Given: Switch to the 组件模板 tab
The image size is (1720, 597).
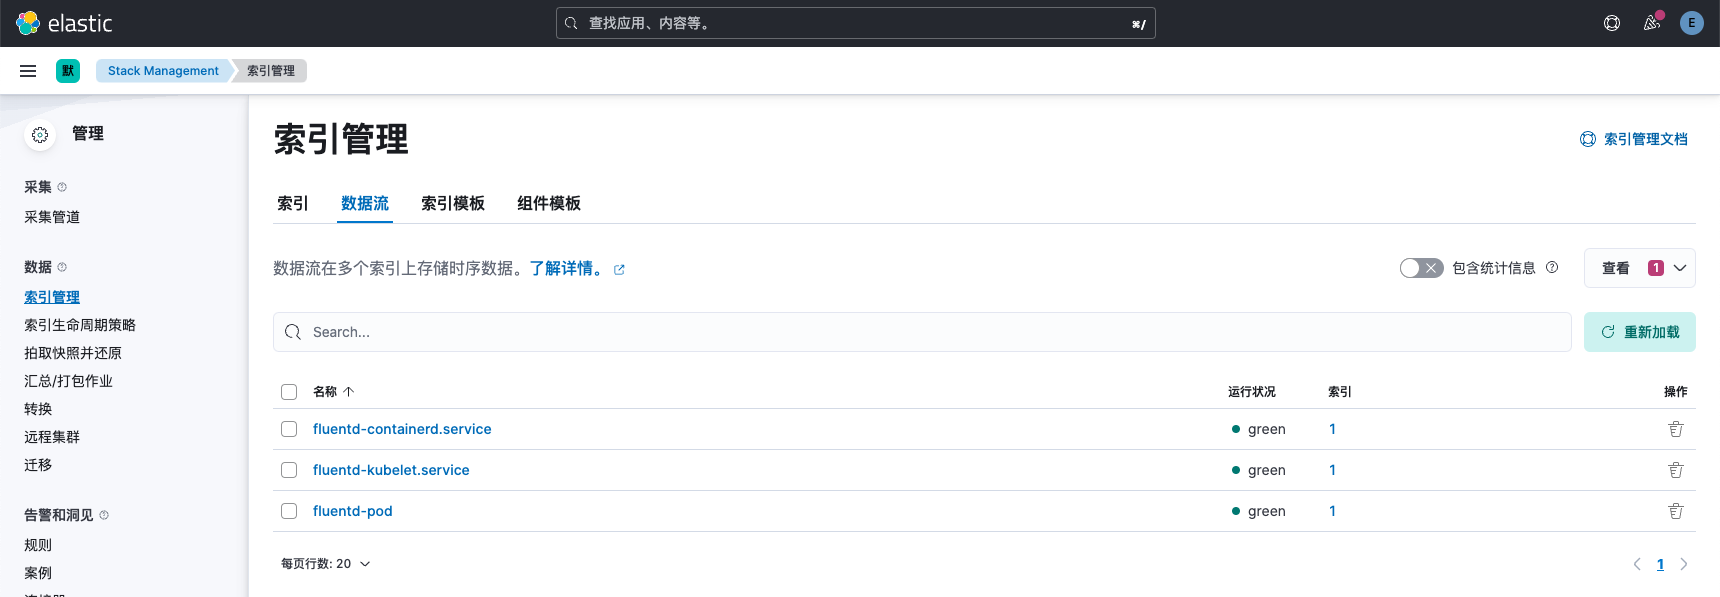Looking at the screenshot, I should tap(549, 203).
